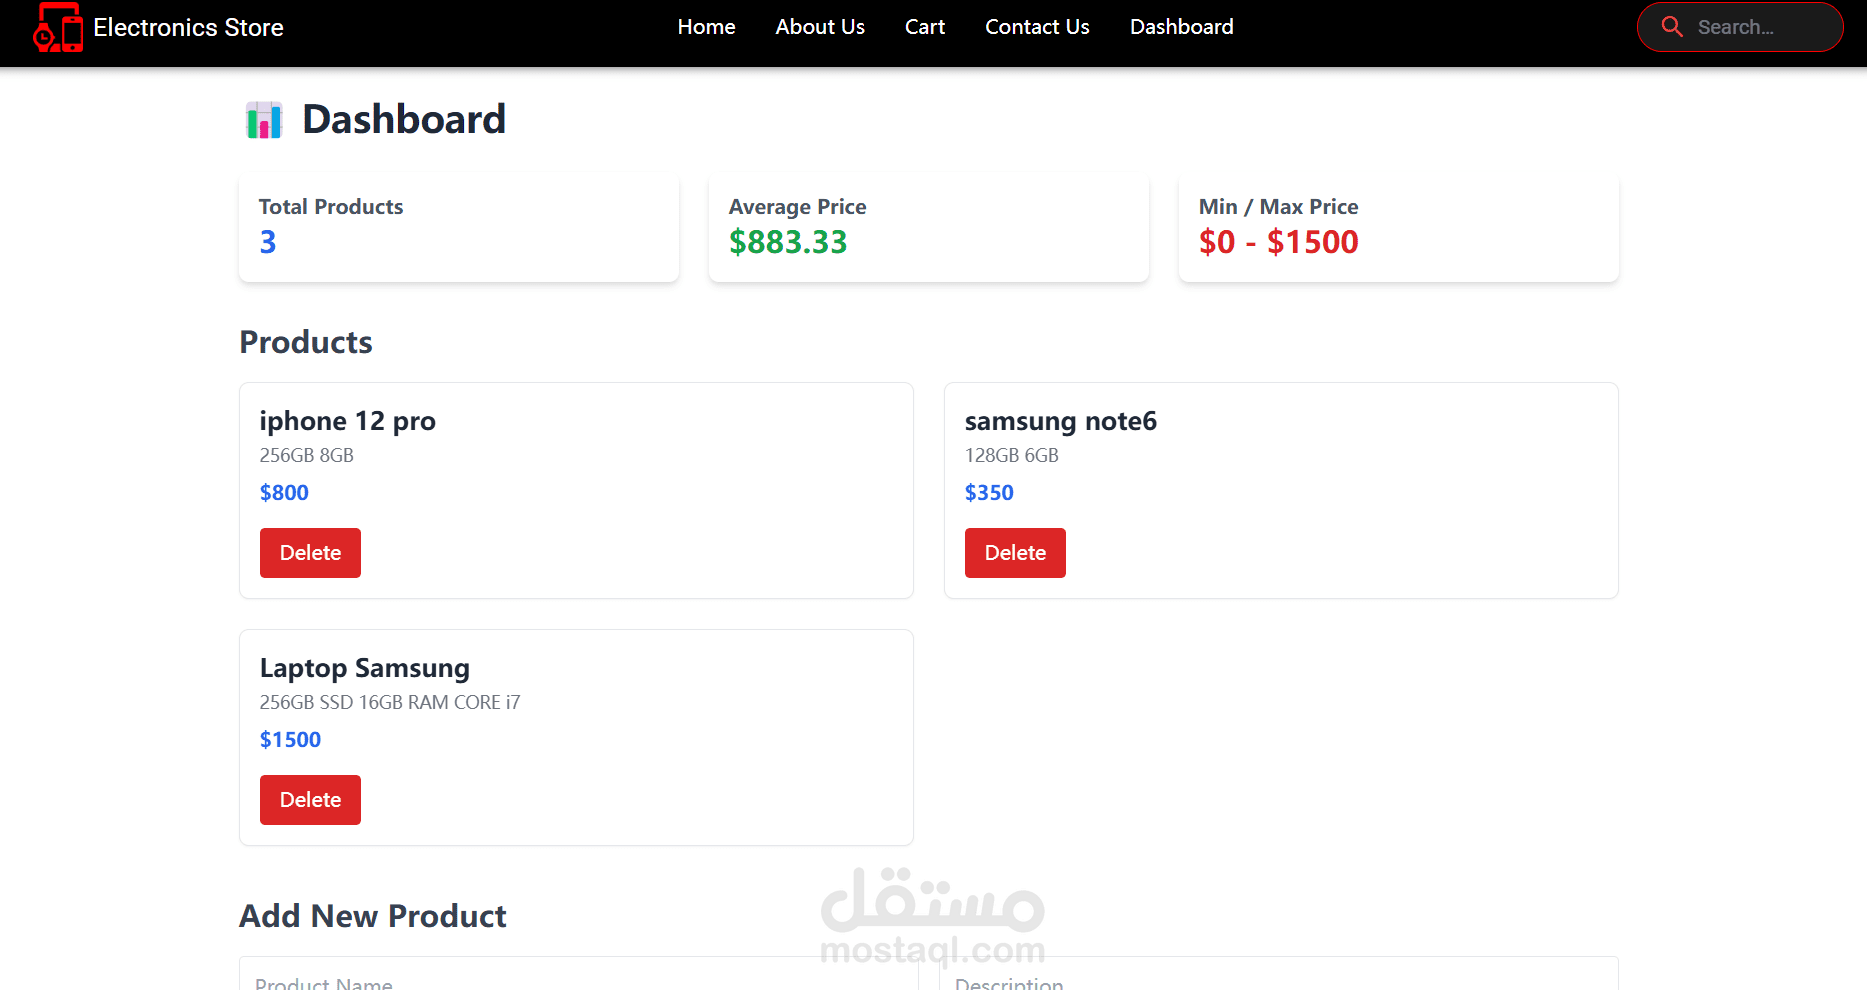
Task: Click the Laptop Samsung $1500 price
Action: [x=290, y=740]
